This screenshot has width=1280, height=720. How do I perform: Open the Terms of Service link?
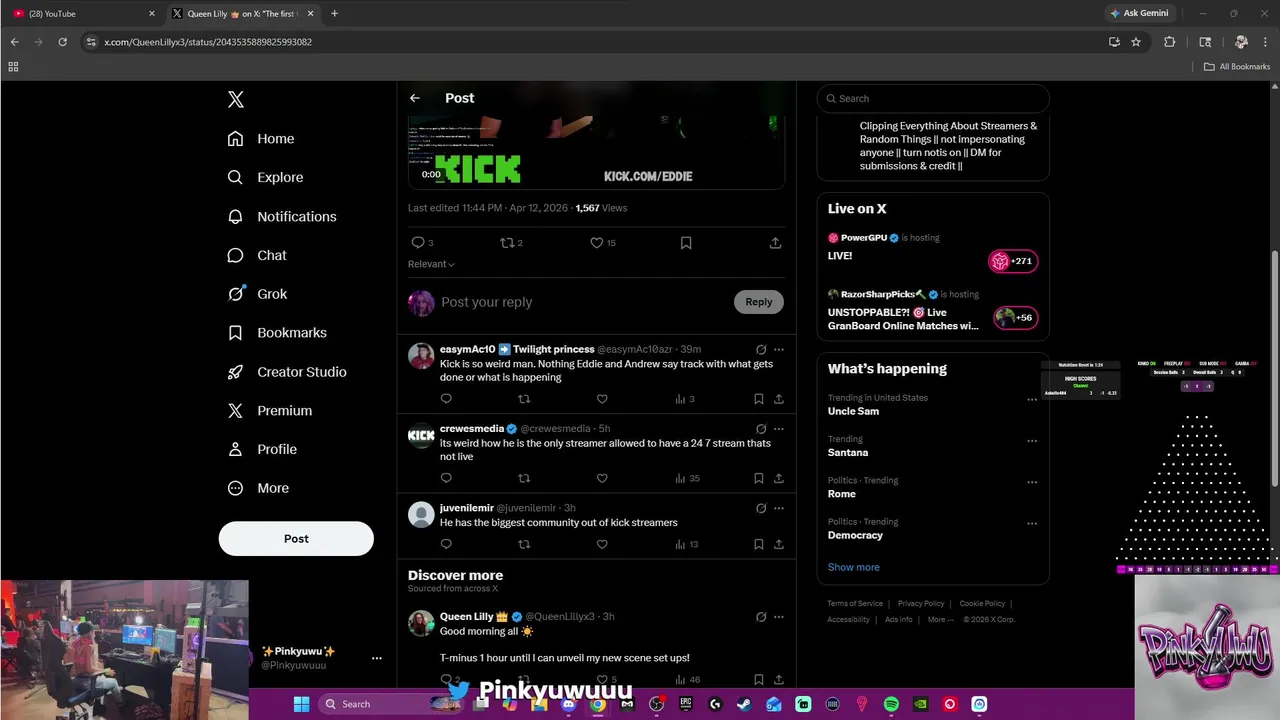[855, 604]
